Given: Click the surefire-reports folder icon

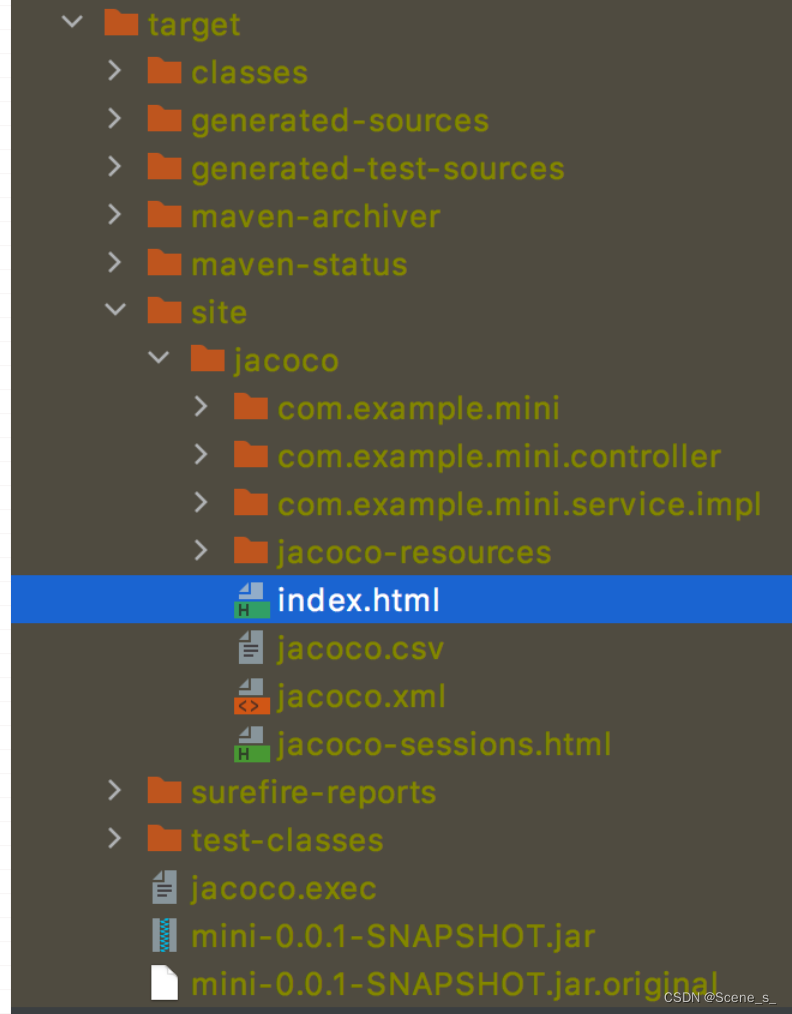Looking at the screenshot, I should tap(164, 790).
